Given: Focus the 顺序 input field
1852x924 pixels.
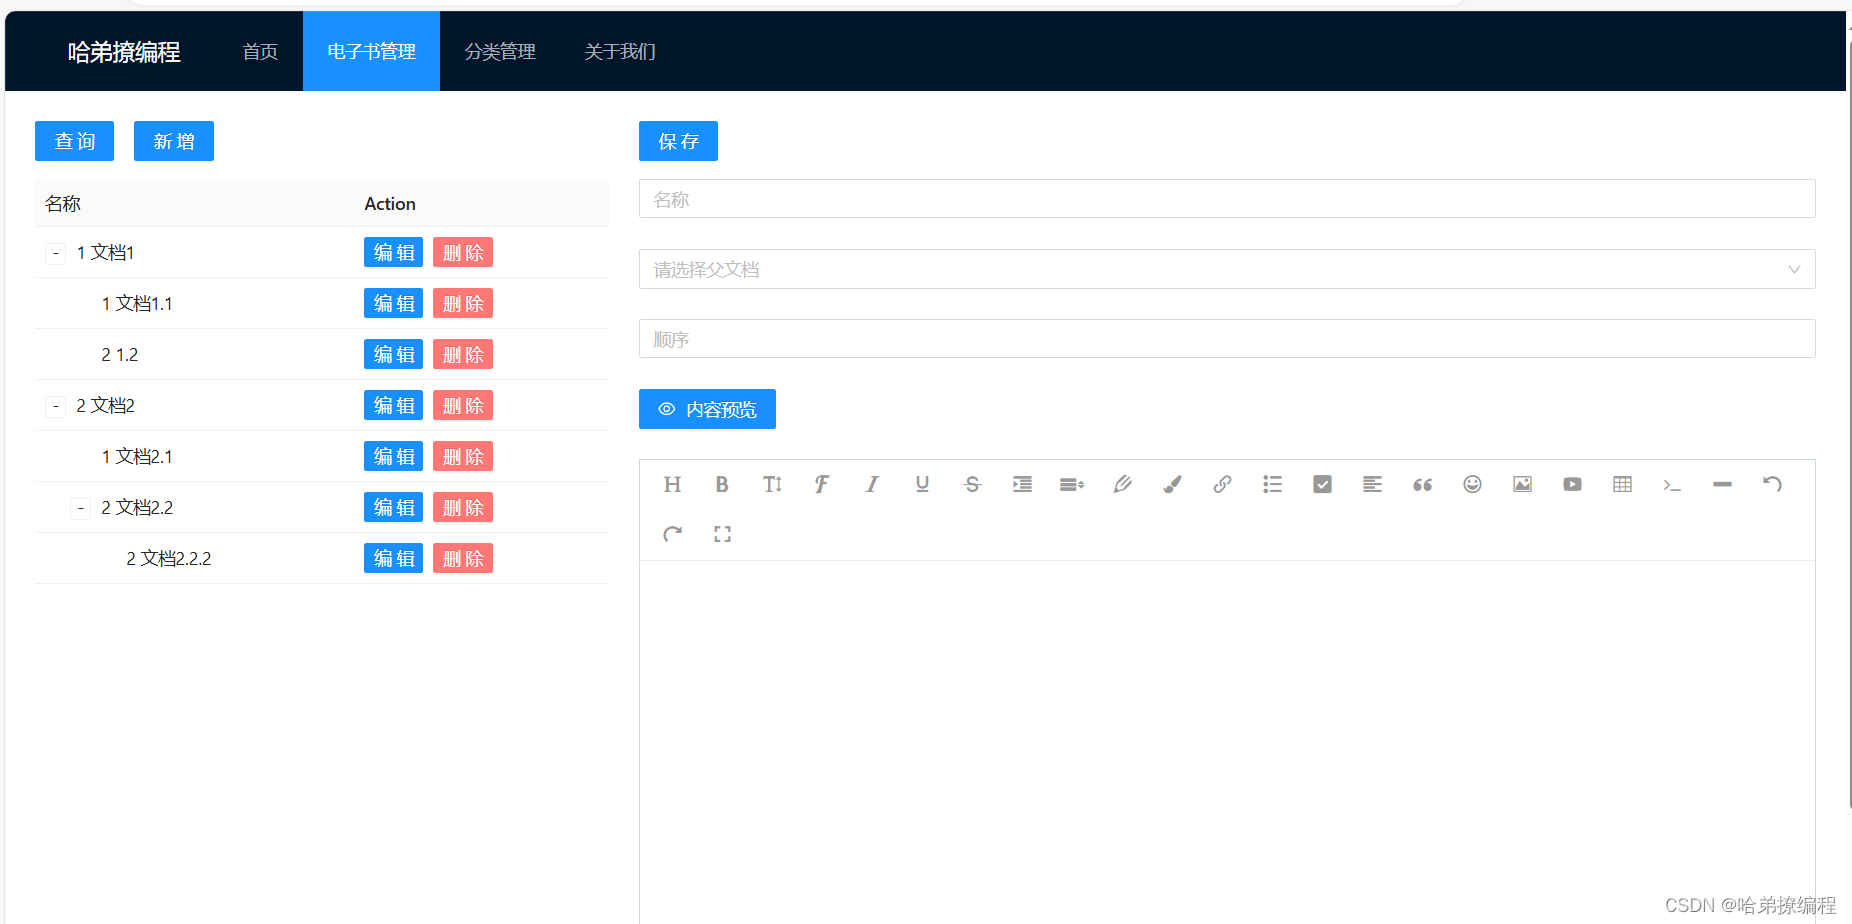Looking at the screenshot, I should click(1227, 339).
